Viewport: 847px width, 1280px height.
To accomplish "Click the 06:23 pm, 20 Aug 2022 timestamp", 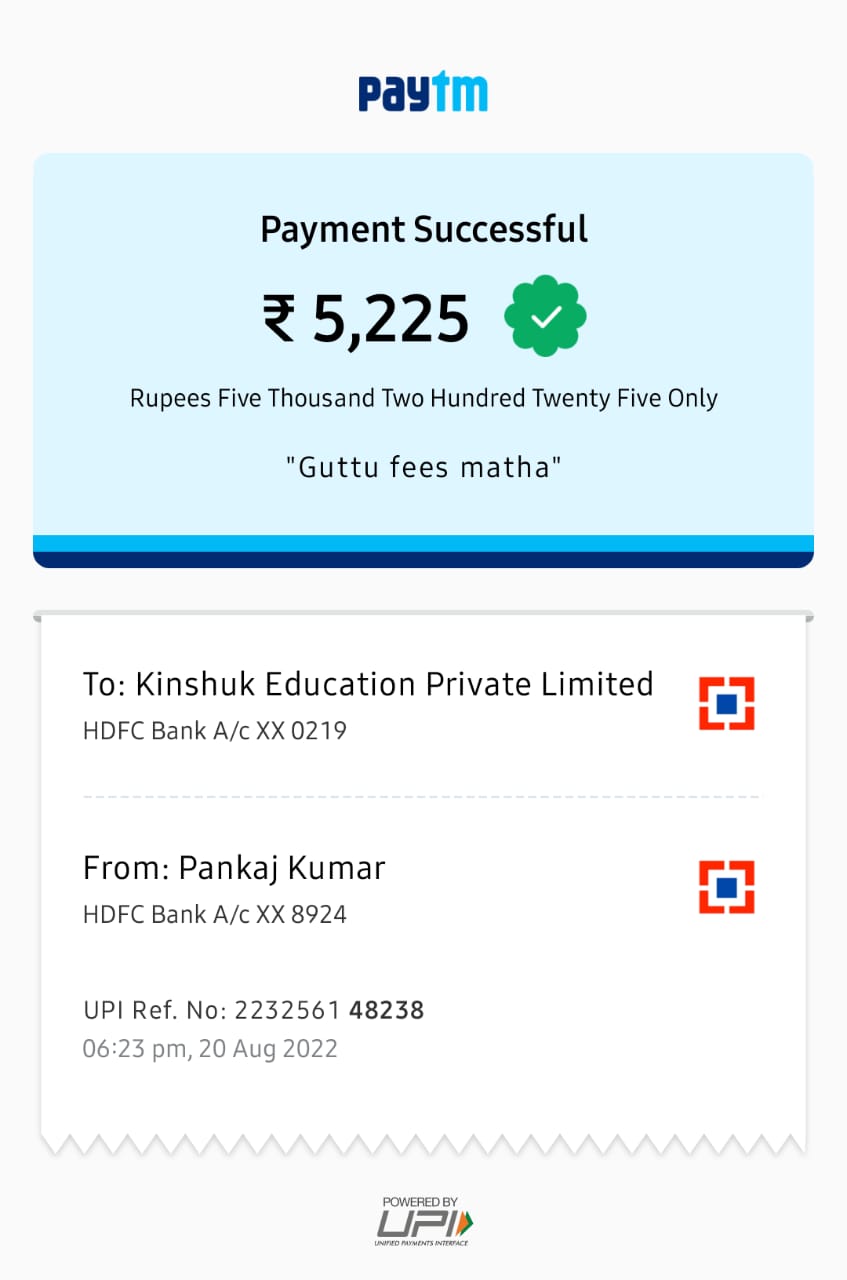I will (x=210, y=1049).
